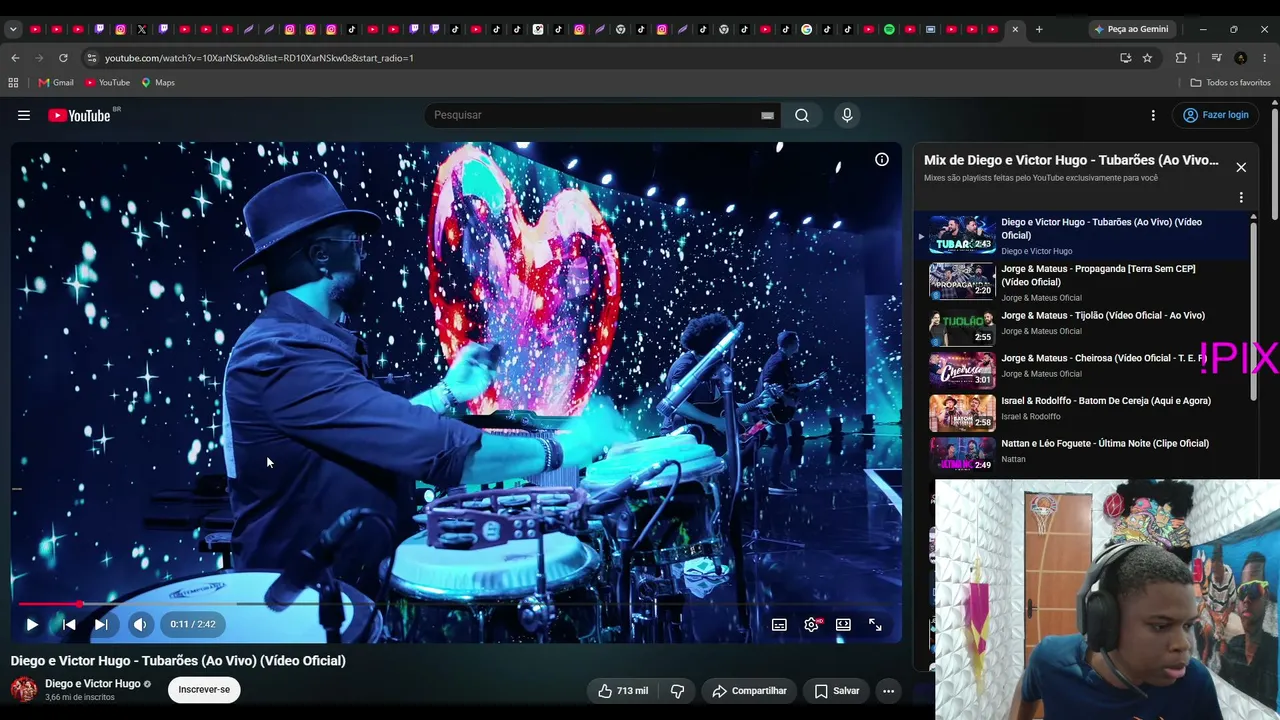The height and width of the screenshot is (720, 1280).
Task: Open the video player settings gear
Action: pos(811,624)
